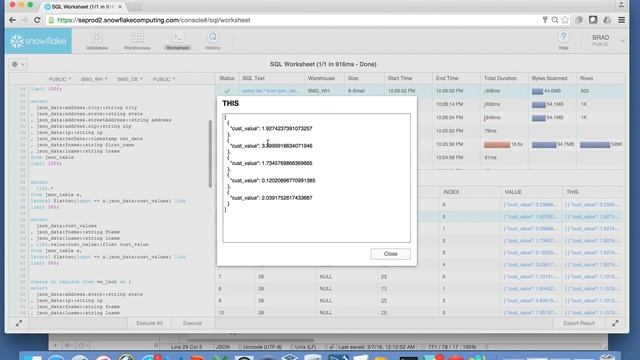Click the zoom magnifier icon in the address bar
Screen dimensions: 640x360
[555, 20]
